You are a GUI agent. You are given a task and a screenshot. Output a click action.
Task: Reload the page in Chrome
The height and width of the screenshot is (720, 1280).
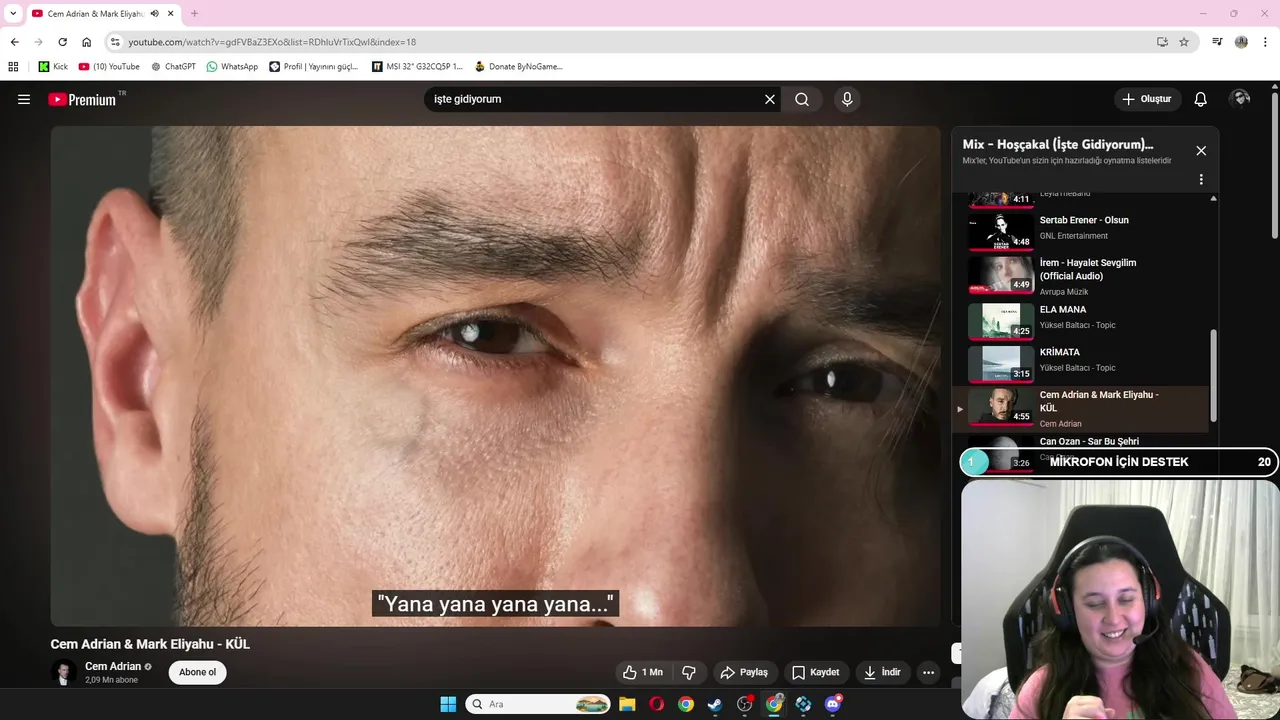(62, 42)
